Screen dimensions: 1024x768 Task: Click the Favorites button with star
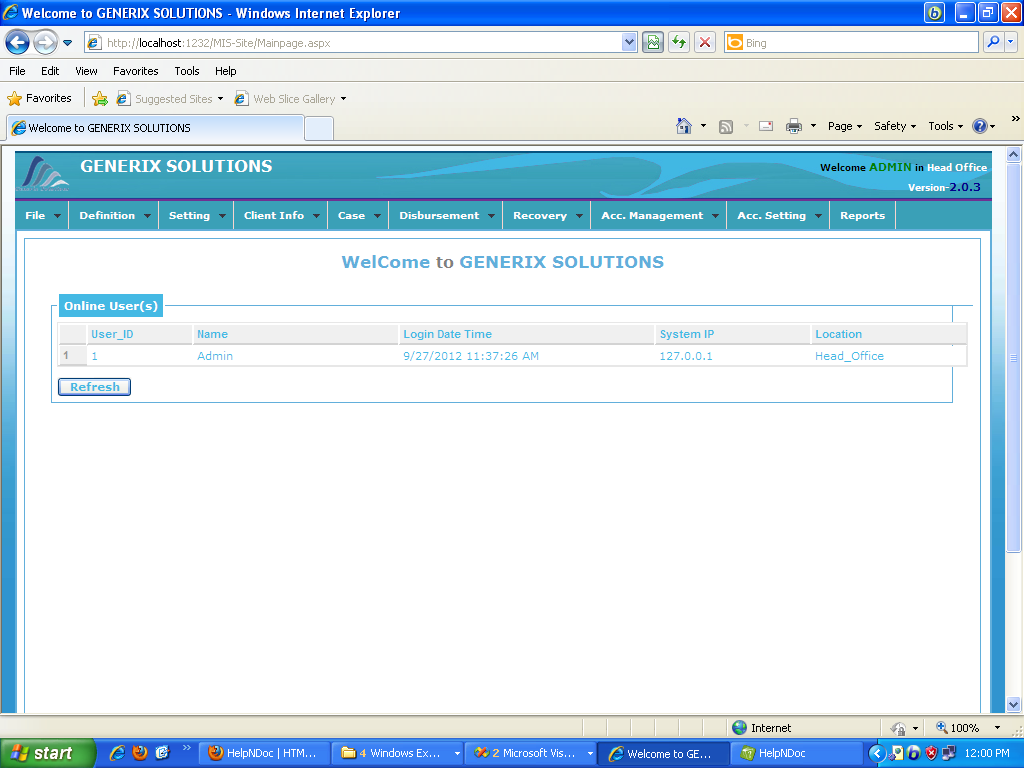(40, 99)
